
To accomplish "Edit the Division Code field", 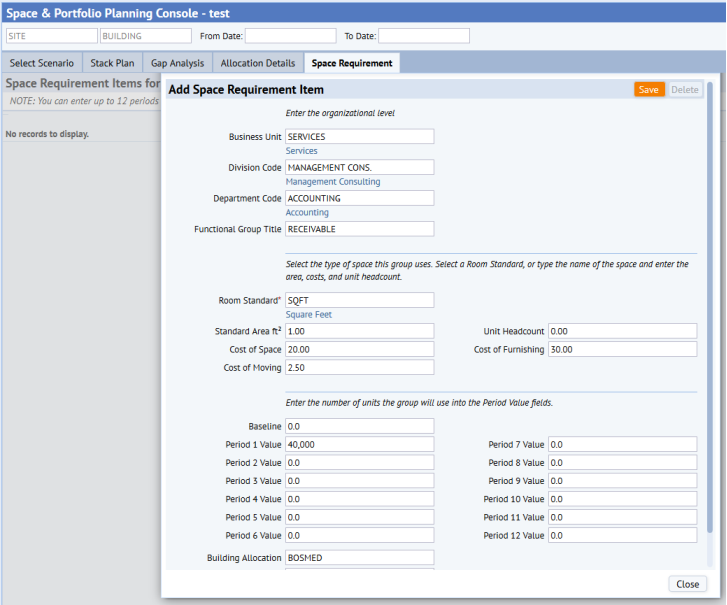I will (x=359, y=168).
